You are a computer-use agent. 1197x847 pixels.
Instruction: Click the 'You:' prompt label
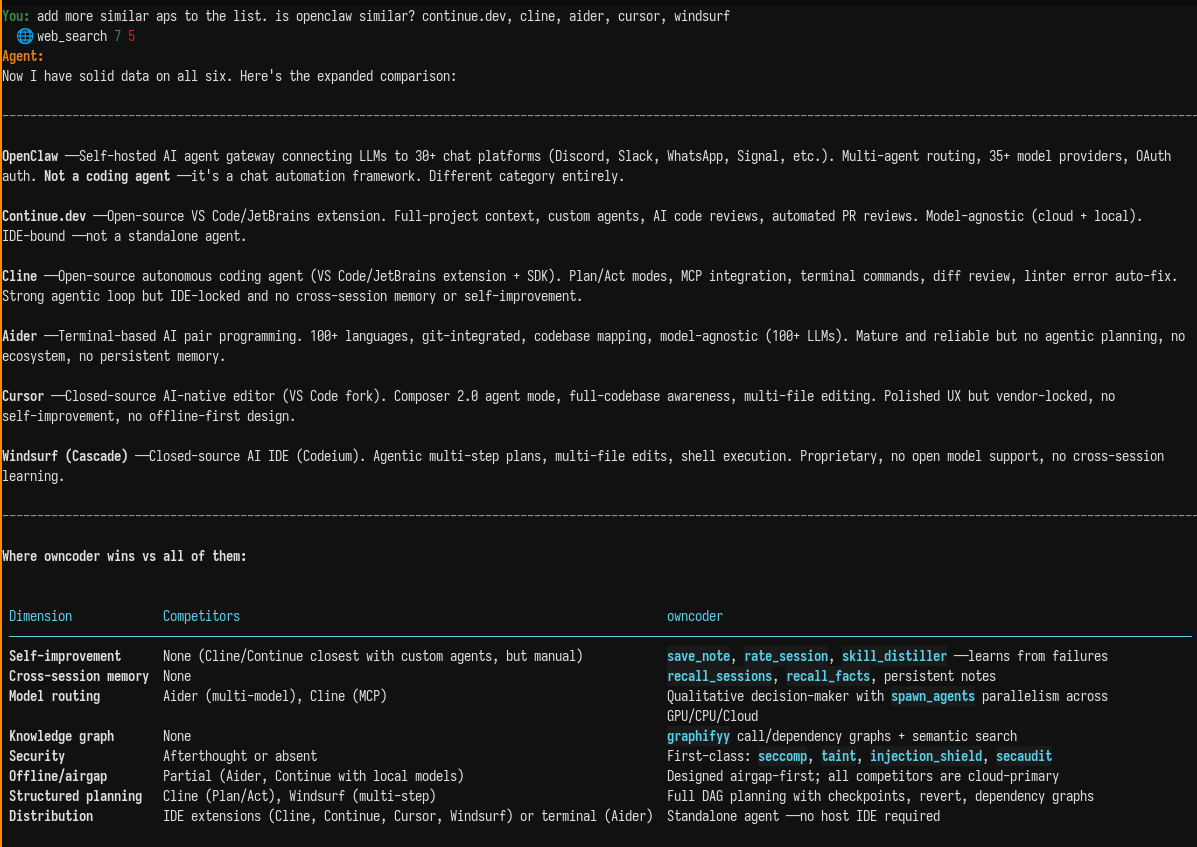click(x=15, y=16)
